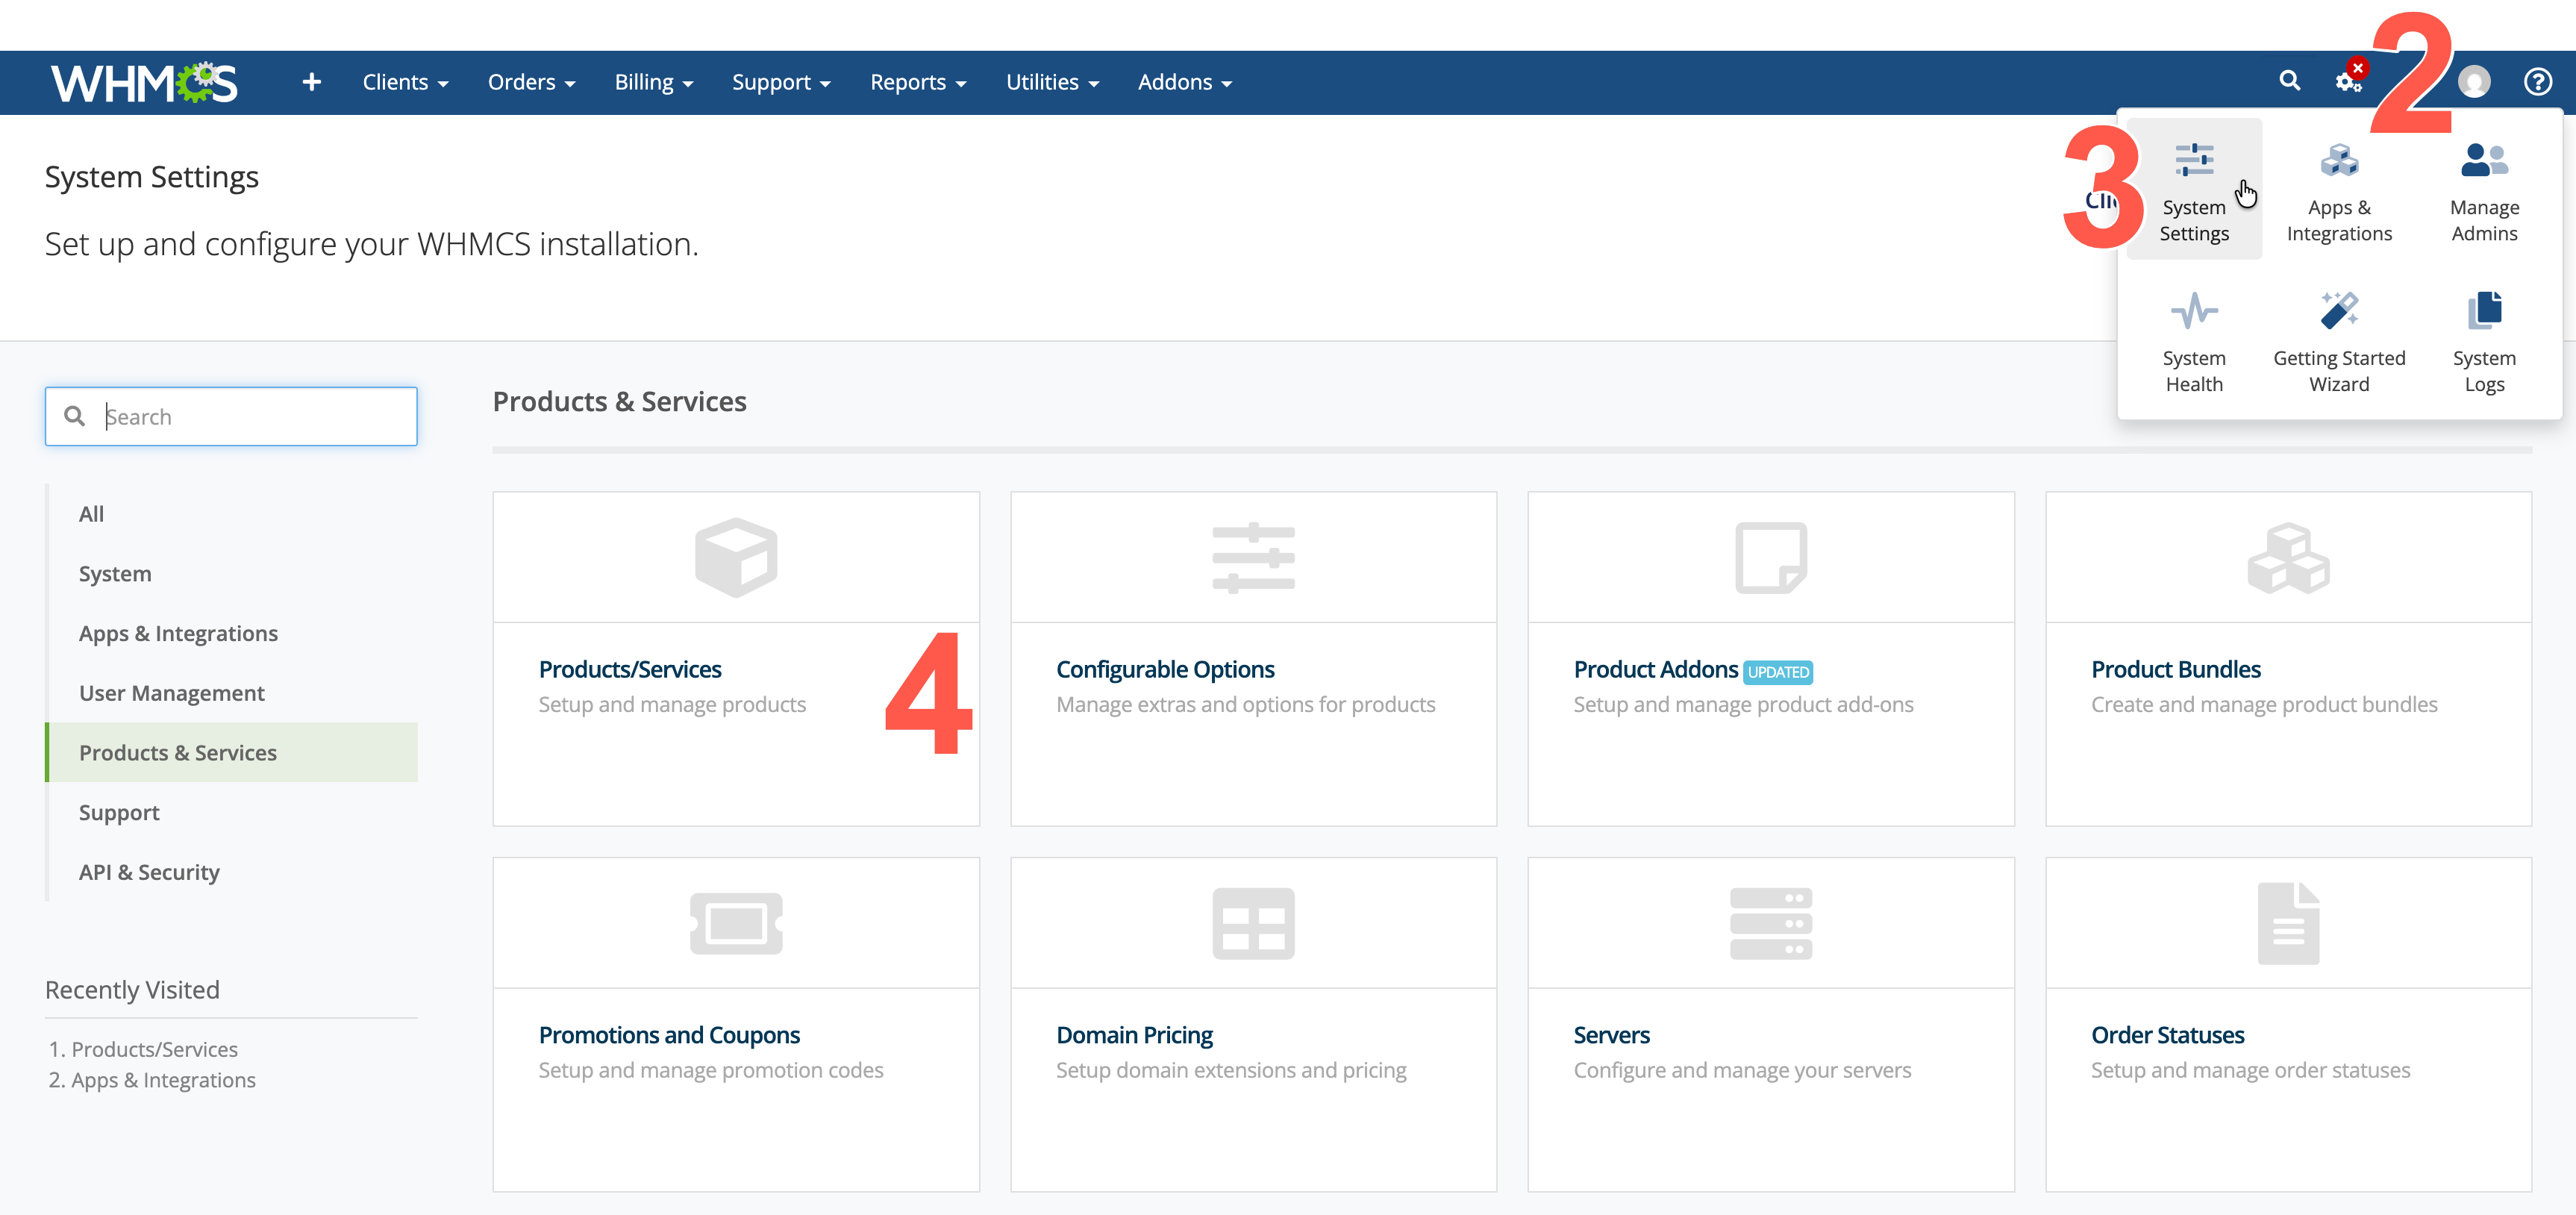Open the search magnifier in top bar
Viewport: 2576px width, 1215px height.
click(x=2289, y=81)
